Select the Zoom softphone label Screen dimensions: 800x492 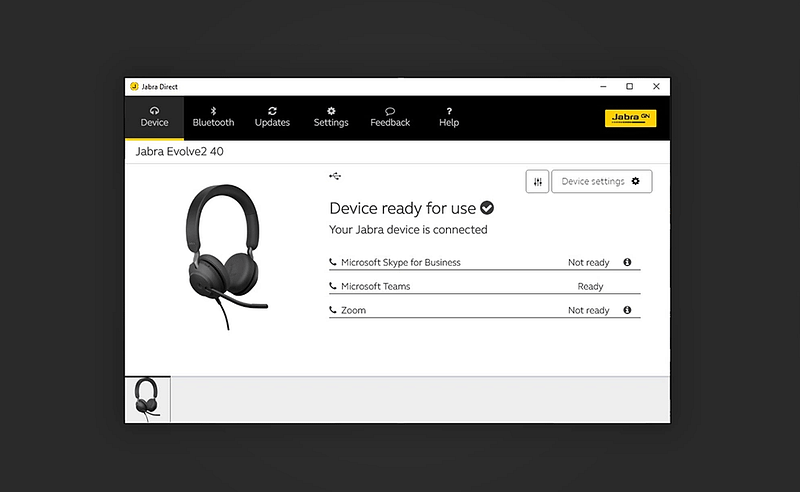pos(353,310)
